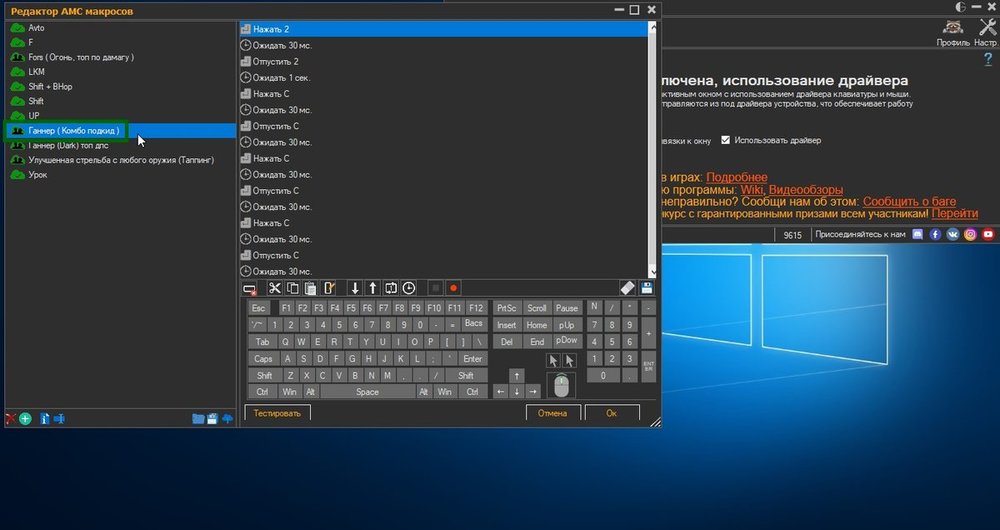
Task: Open the Instagram icon in status bar
Action: click(x=970, y=235)
